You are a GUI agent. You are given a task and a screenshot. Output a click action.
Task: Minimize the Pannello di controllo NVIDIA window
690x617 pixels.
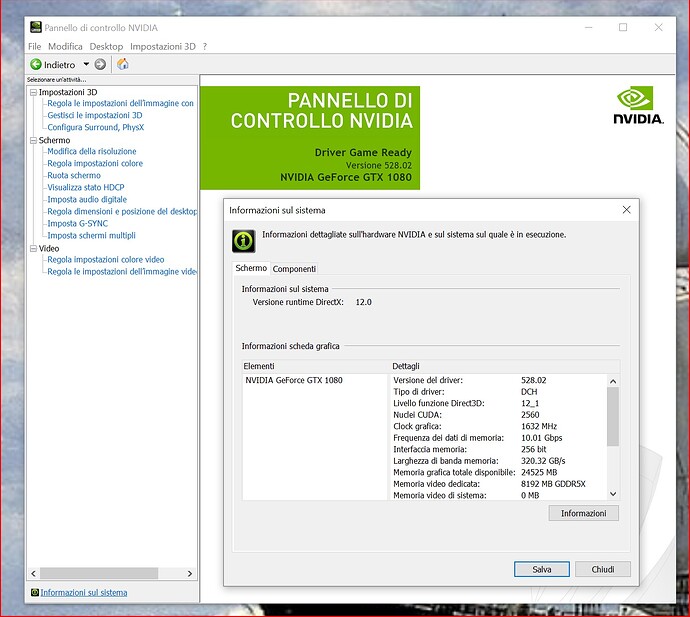tap(588, 27)
